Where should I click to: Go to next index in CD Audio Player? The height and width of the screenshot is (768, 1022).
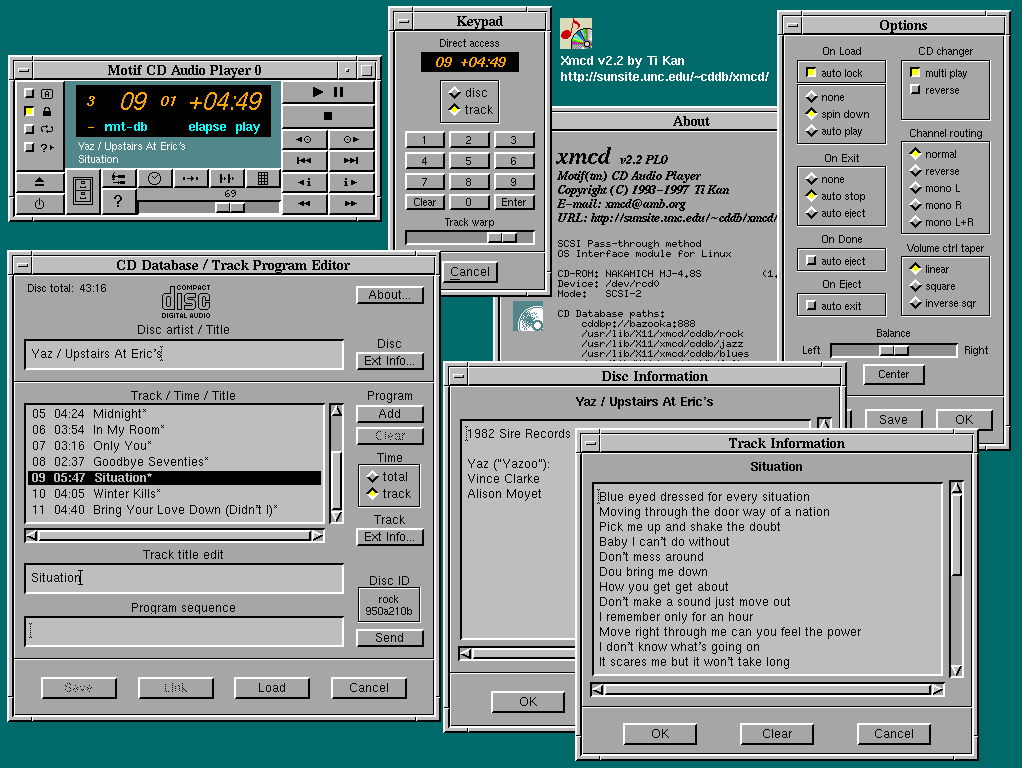(351, 182)
